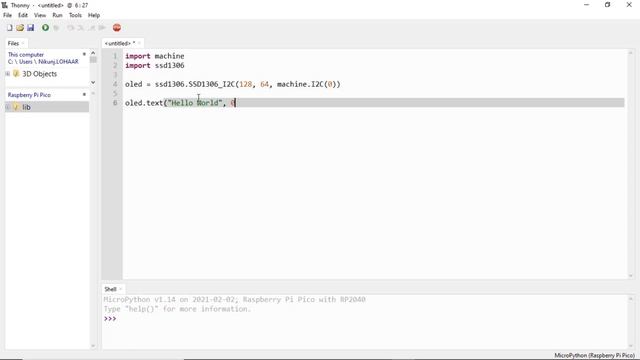
Task: Click the number 128 on line 4
Action: click(x=245, y=84)
